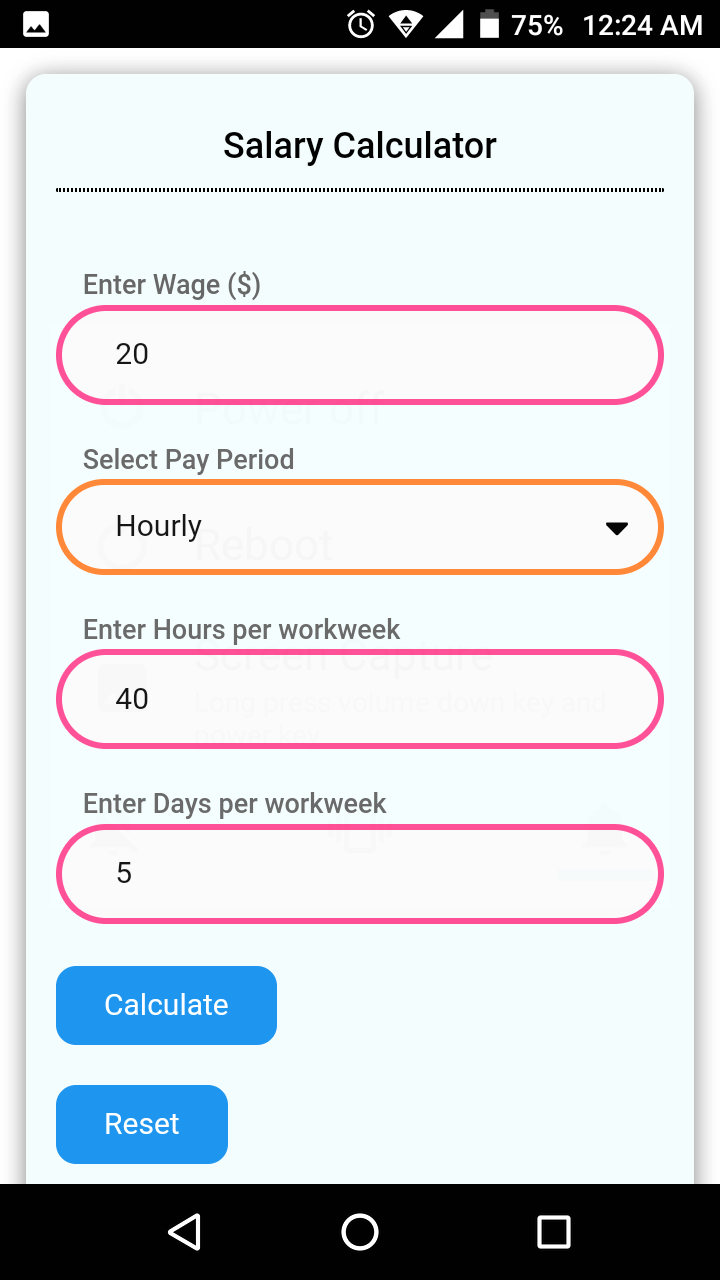Tap the Hours per workweek field

(360, 699)
